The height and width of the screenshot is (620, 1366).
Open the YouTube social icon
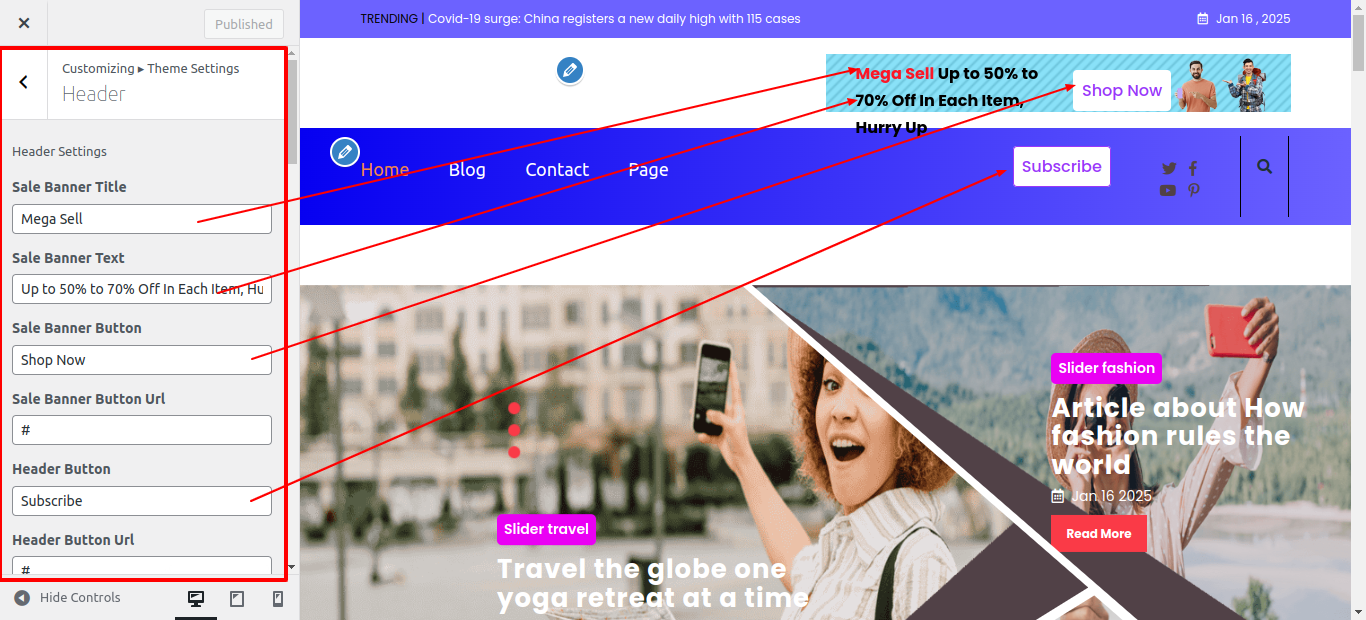pyautogui.click(x=1168, y=190)
